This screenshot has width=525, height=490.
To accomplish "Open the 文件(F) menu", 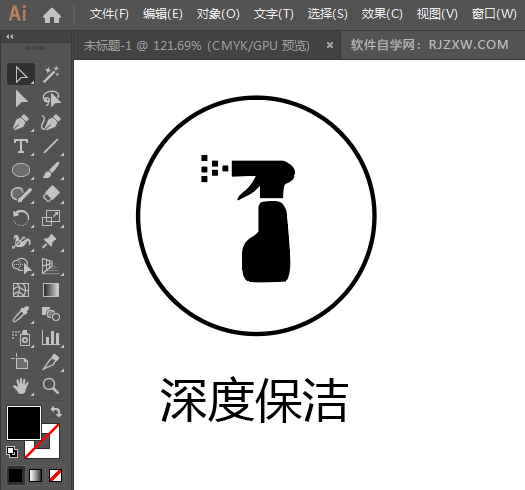I will pos(109,14).
